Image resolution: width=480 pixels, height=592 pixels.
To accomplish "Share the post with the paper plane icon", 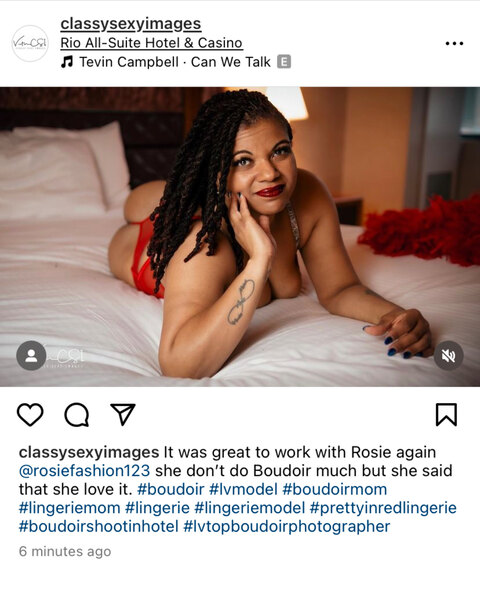I will (x=123, y=414).
